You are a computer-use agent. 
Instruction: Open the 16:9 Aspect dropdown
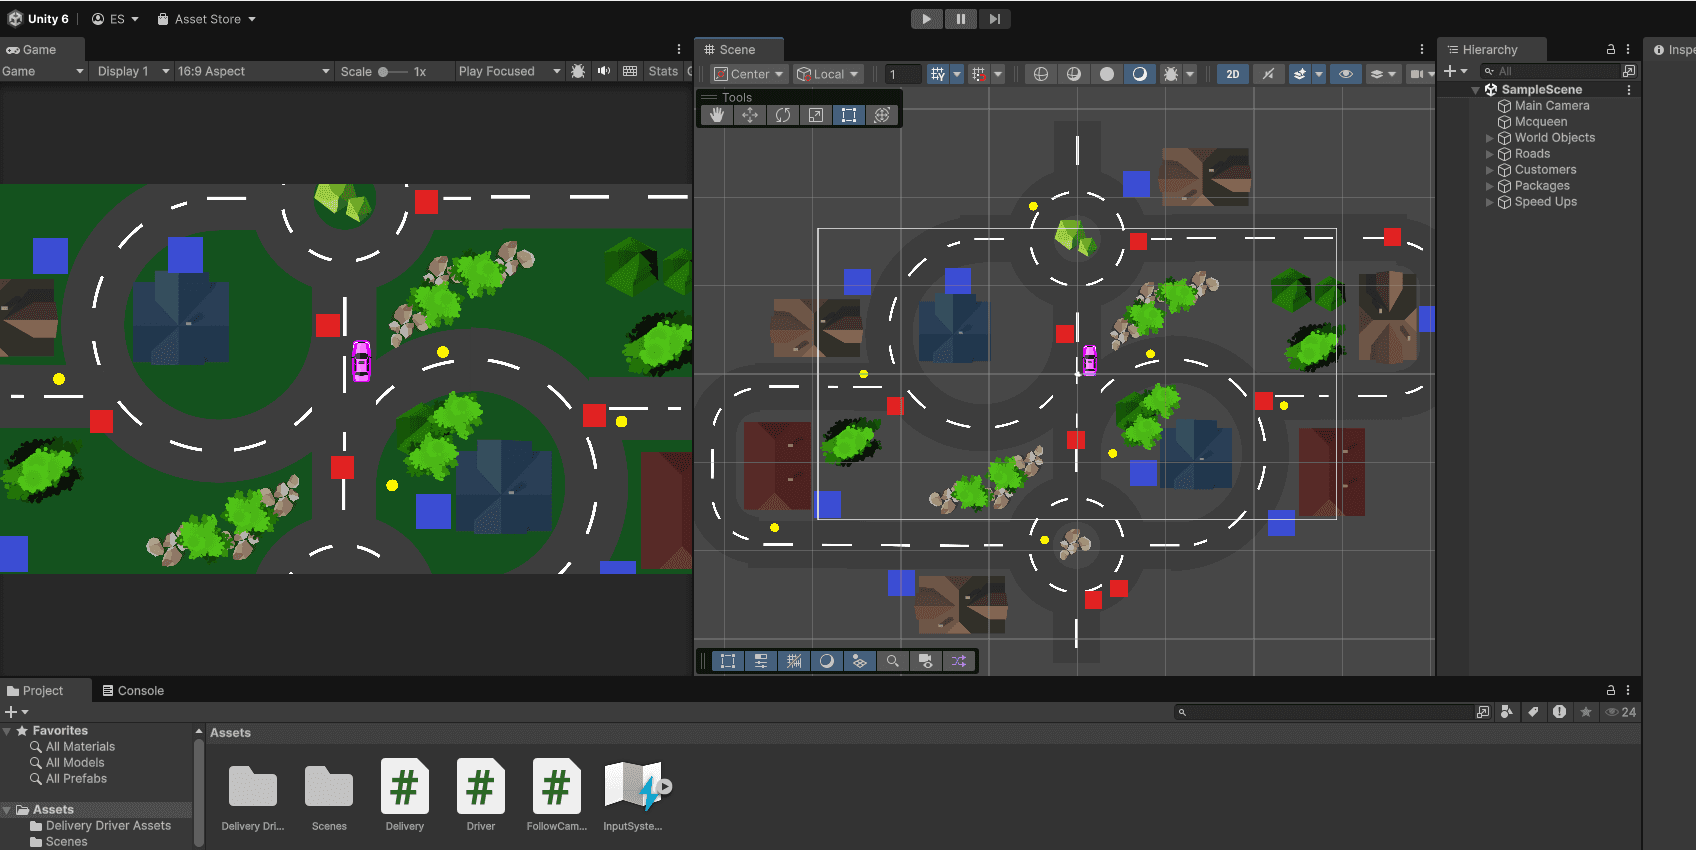253,71
